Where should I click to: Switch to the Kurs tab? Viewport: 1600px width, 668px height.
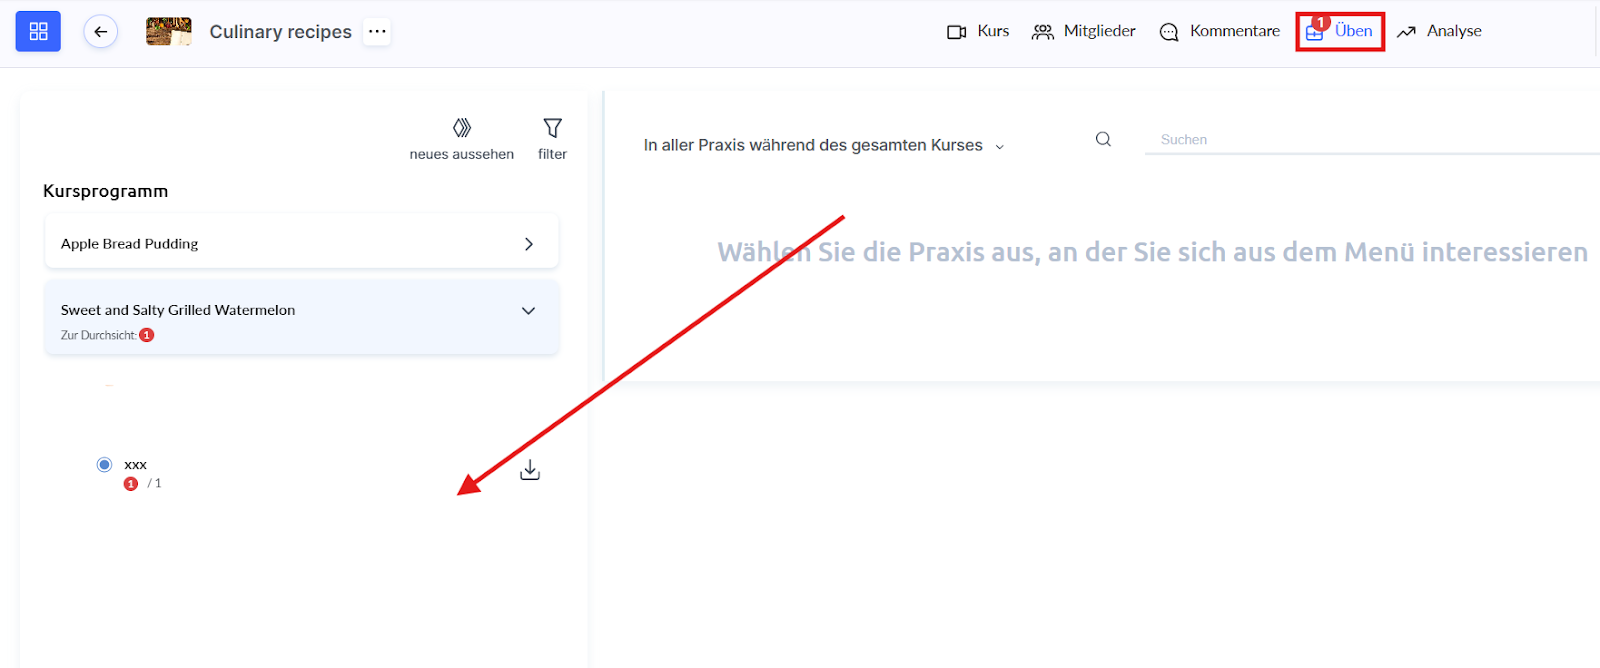tap(978, 32)
